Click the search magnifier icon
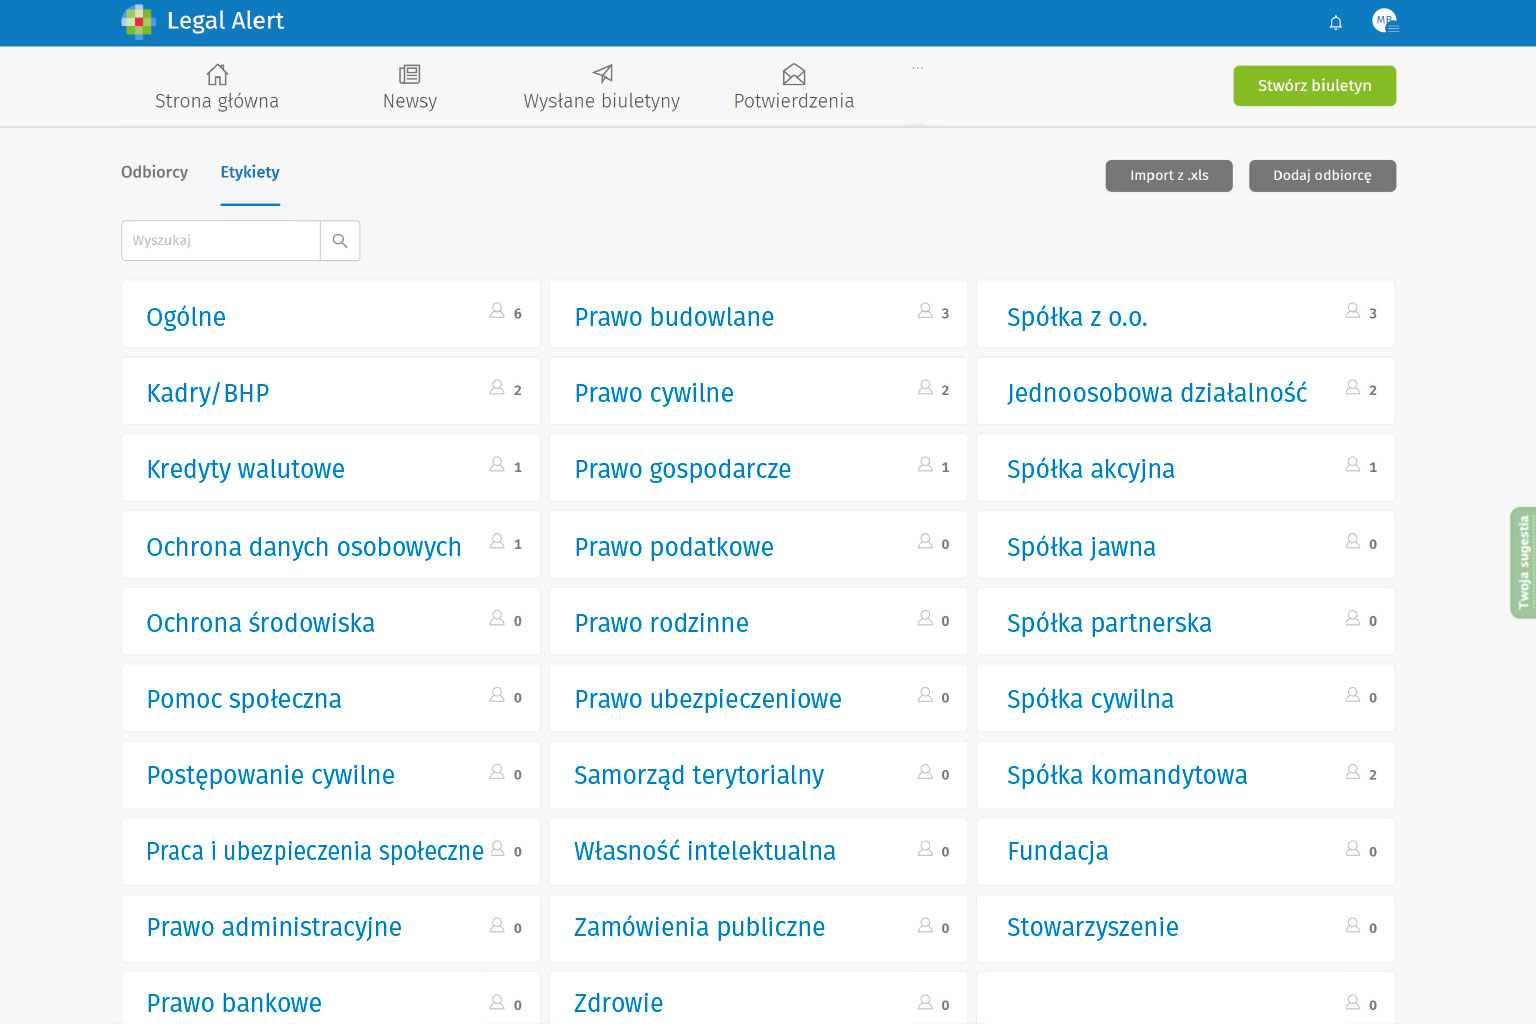Viewport: 1536px width, 1024px height. [340, 241]
